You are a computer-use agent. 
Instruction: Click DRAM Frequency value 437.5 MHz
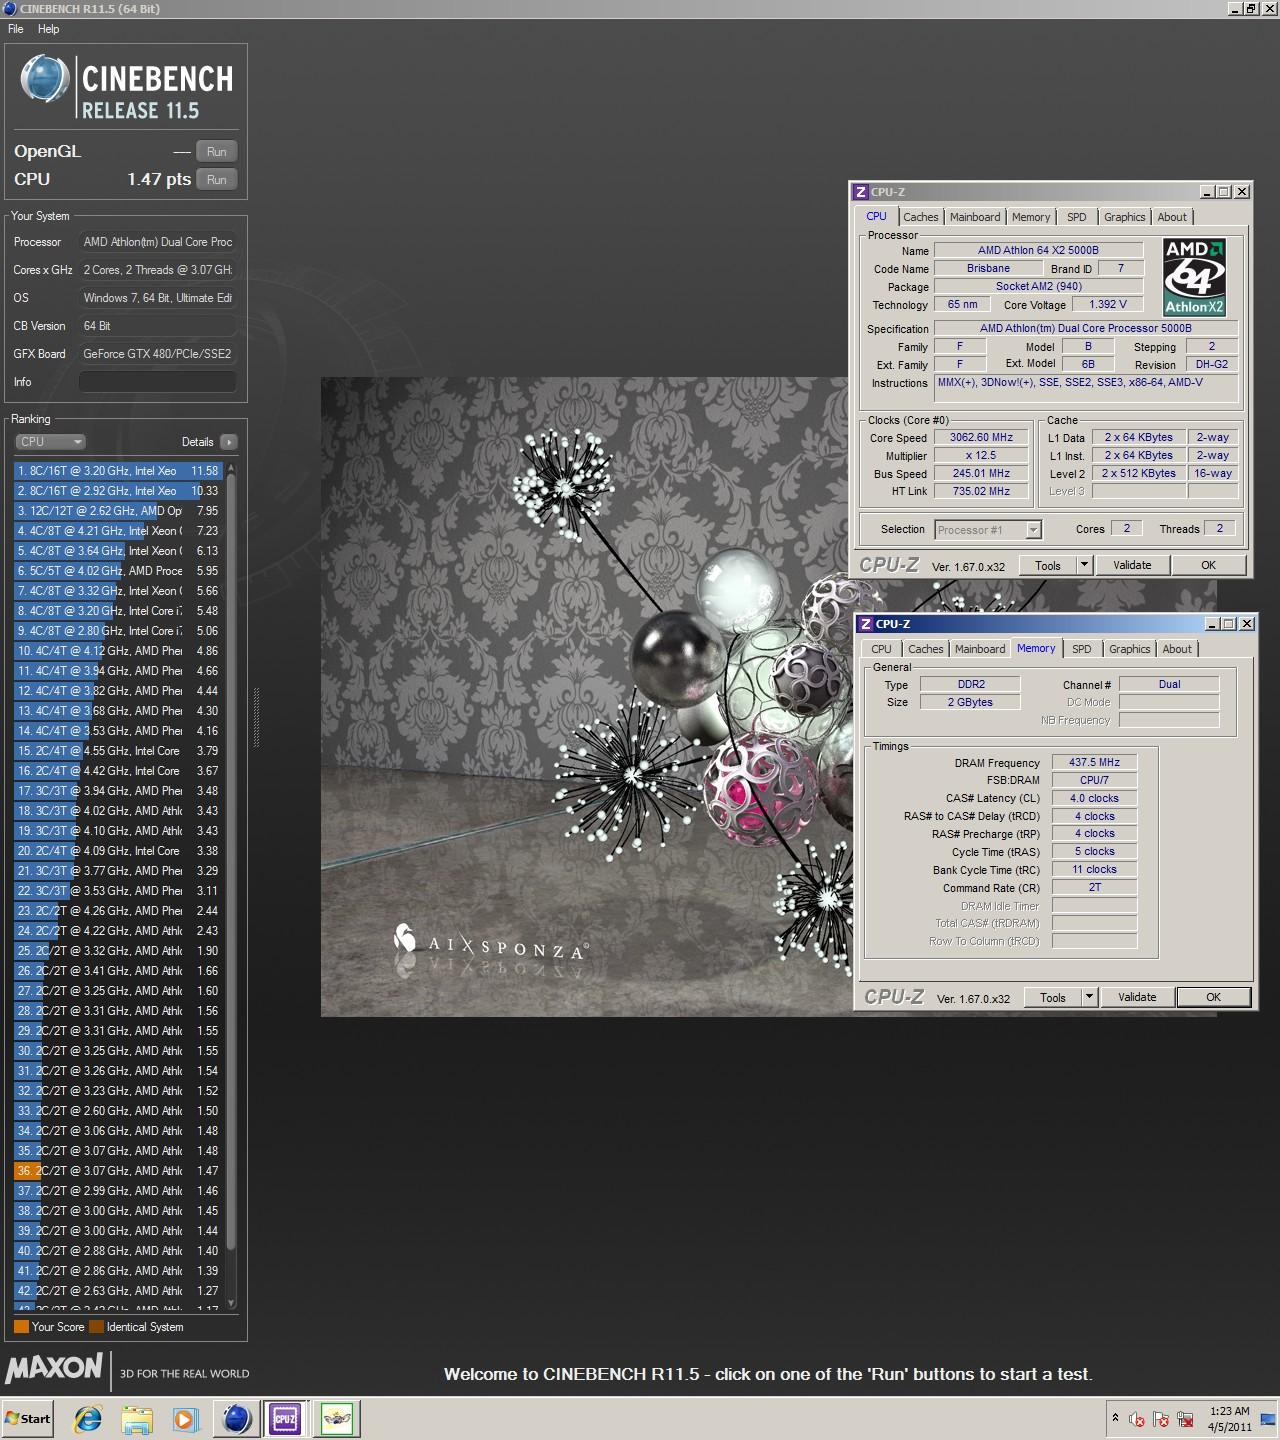coord(1094,762)
